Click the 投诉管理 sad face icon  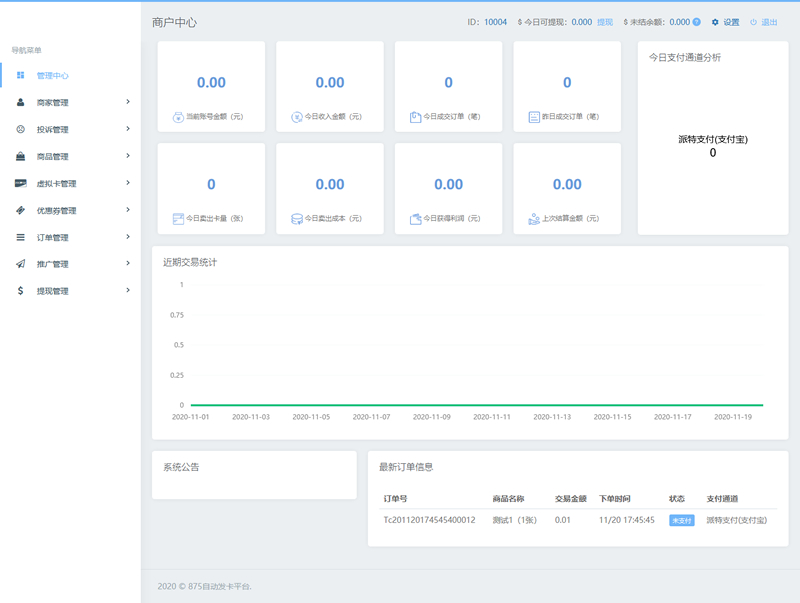pyautogui.click(x=21, y=130)
